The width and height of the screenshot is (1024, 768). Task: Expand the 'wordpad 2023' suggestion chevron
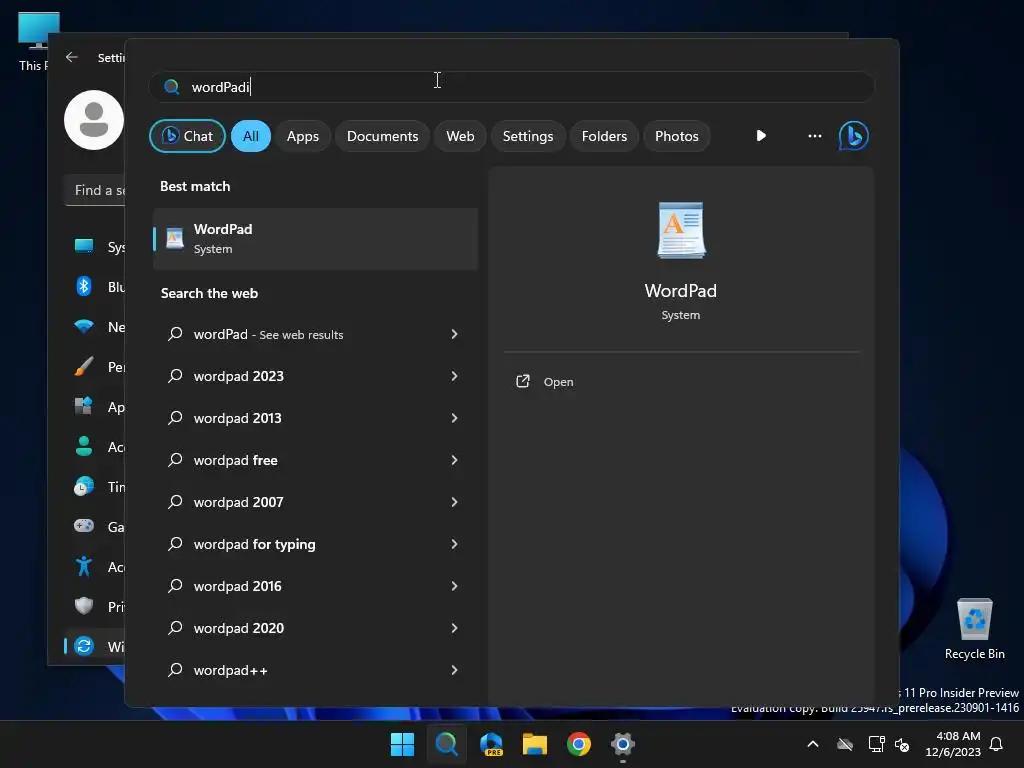click(x=455, y=376)
